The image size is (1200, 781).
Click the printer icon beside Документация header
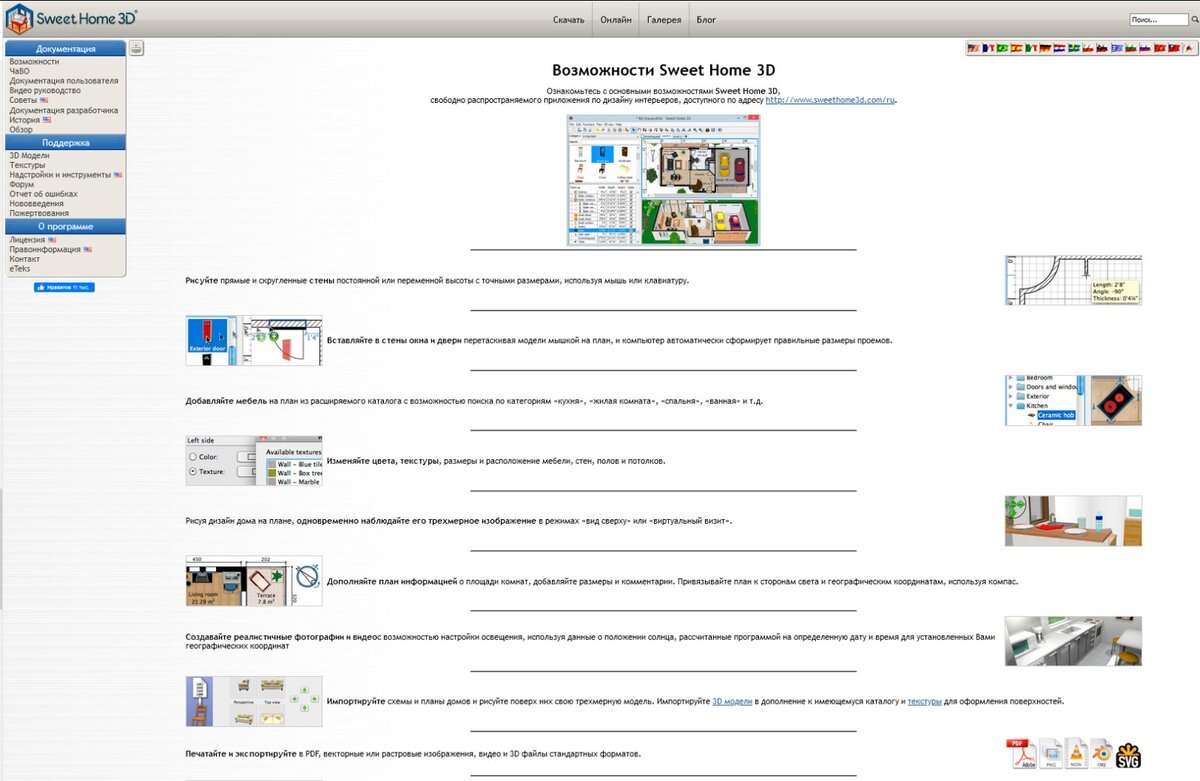click(x=136, y=48)
